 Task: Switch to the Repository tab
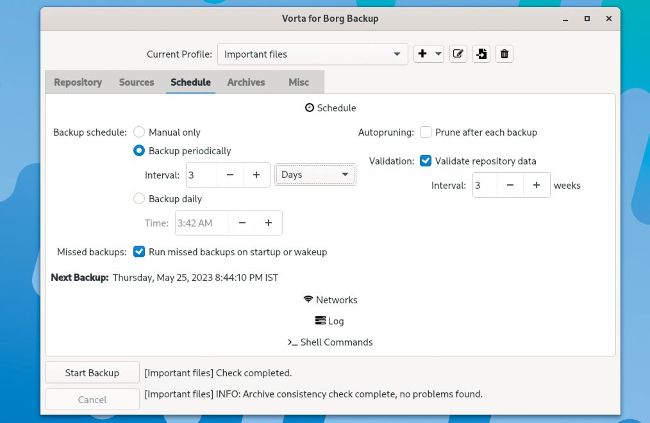point(78,82)
